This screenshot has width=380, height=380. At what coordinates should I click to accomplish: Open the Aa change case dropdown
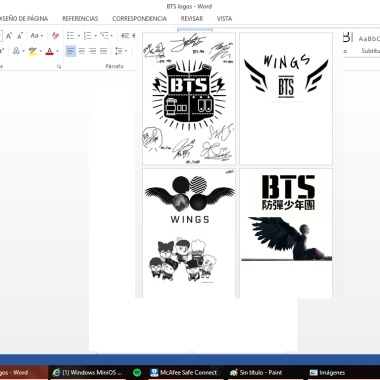[37, 36]
